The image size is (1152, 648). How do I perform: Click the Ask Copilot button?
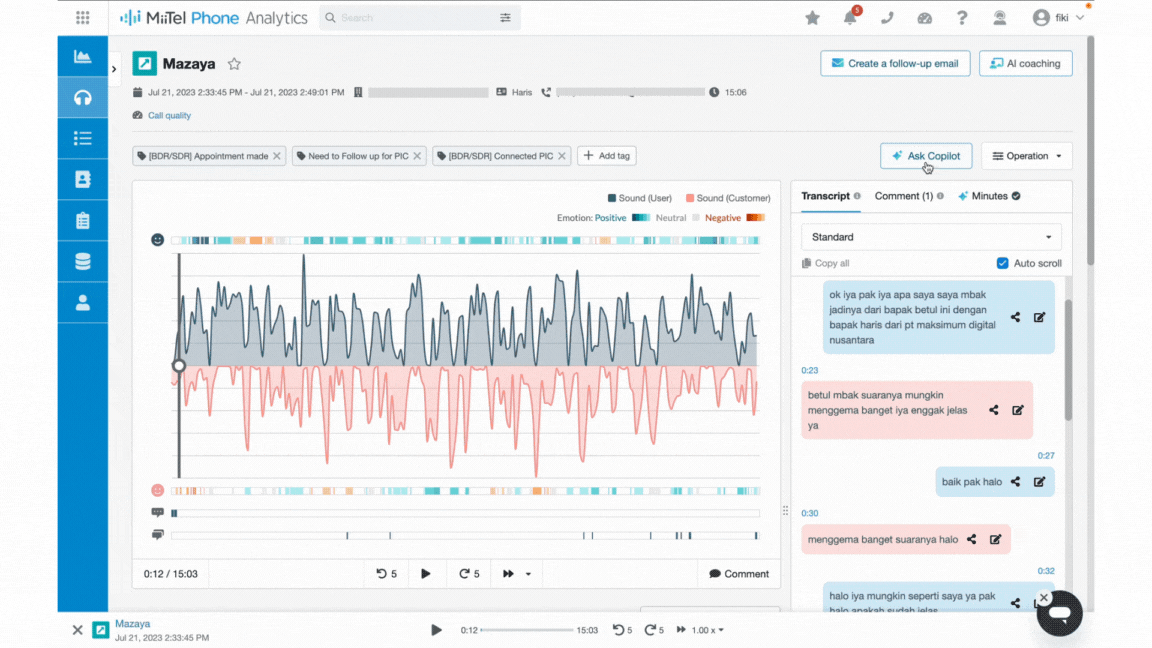tap(926, 156)
